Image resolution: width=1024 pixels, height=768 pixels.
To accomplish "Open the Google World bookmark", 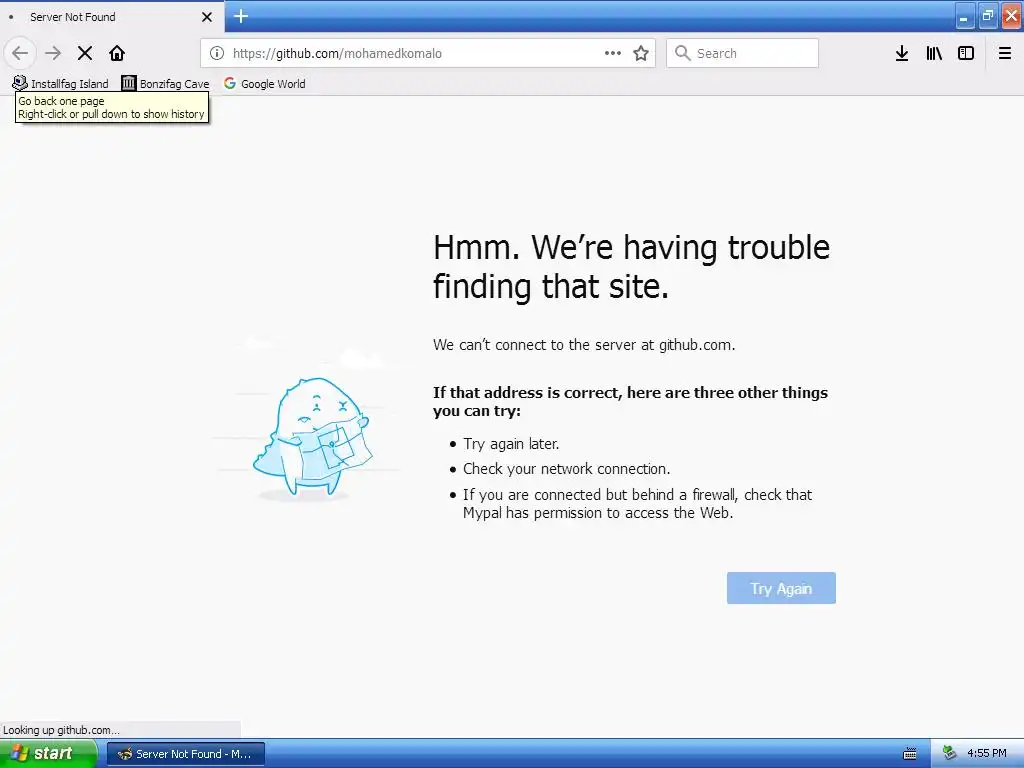I will 265,84.
